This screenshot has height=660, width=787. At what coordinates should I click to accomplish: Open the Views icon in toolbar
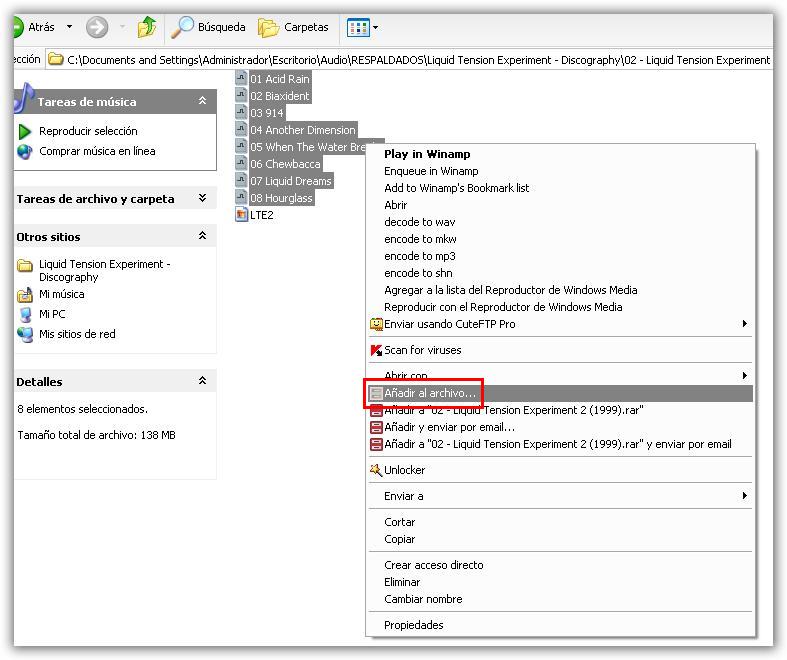(x=358, y=28)
